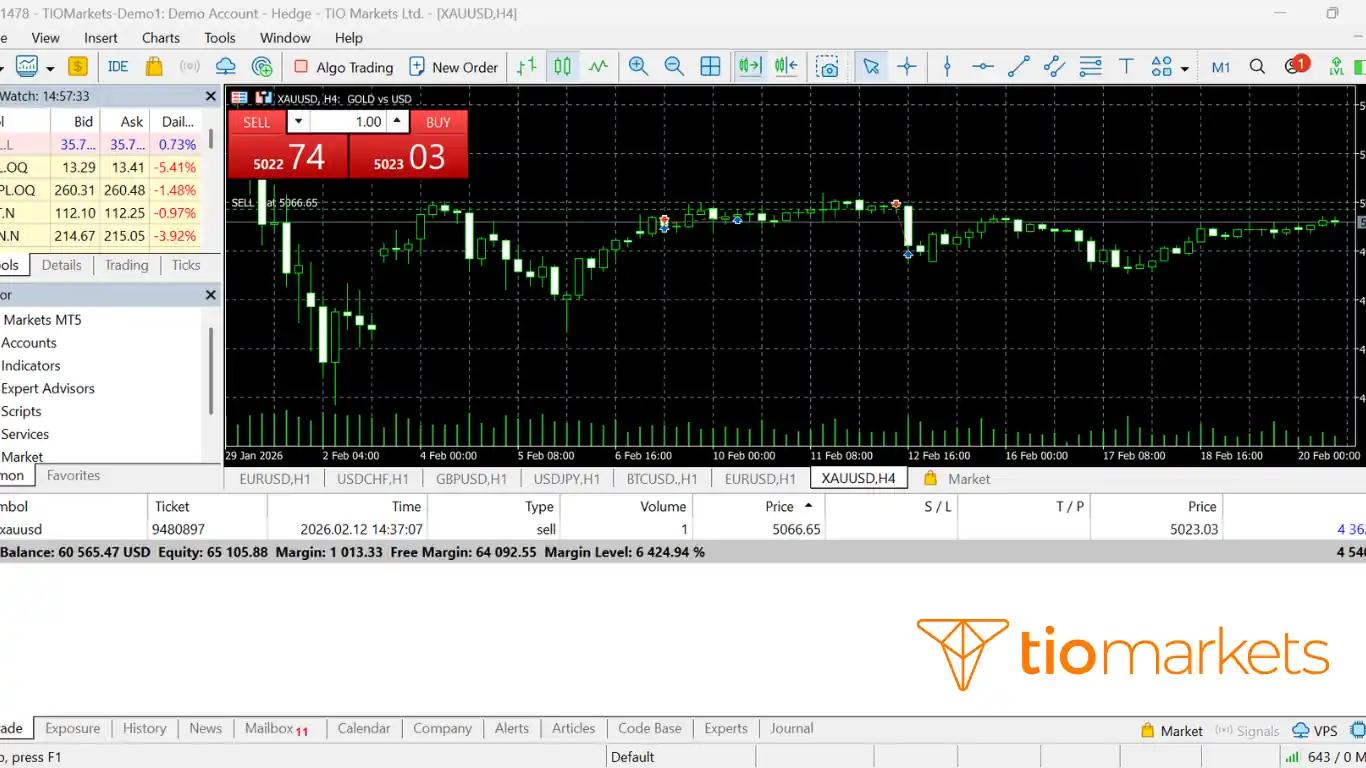
Task: Switch timeframe to M1
Action: point(1221,67)
